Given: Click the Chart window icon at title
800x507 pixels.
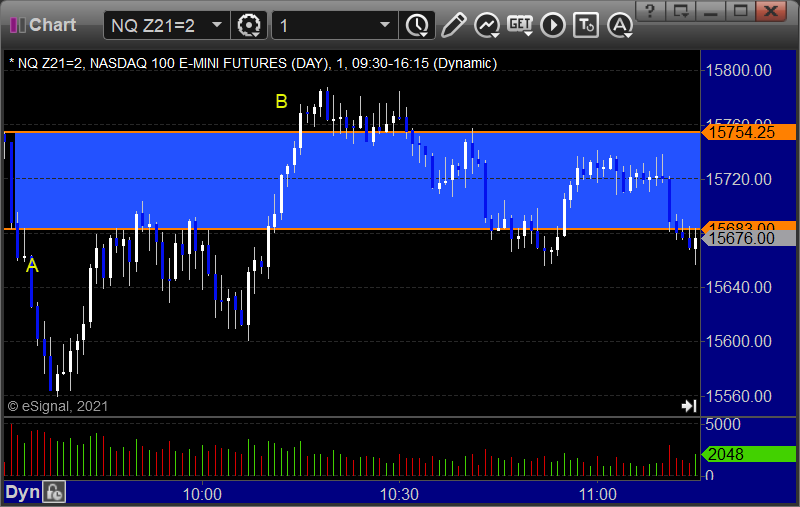Looking at the screenshot, I should pos(18,25).
